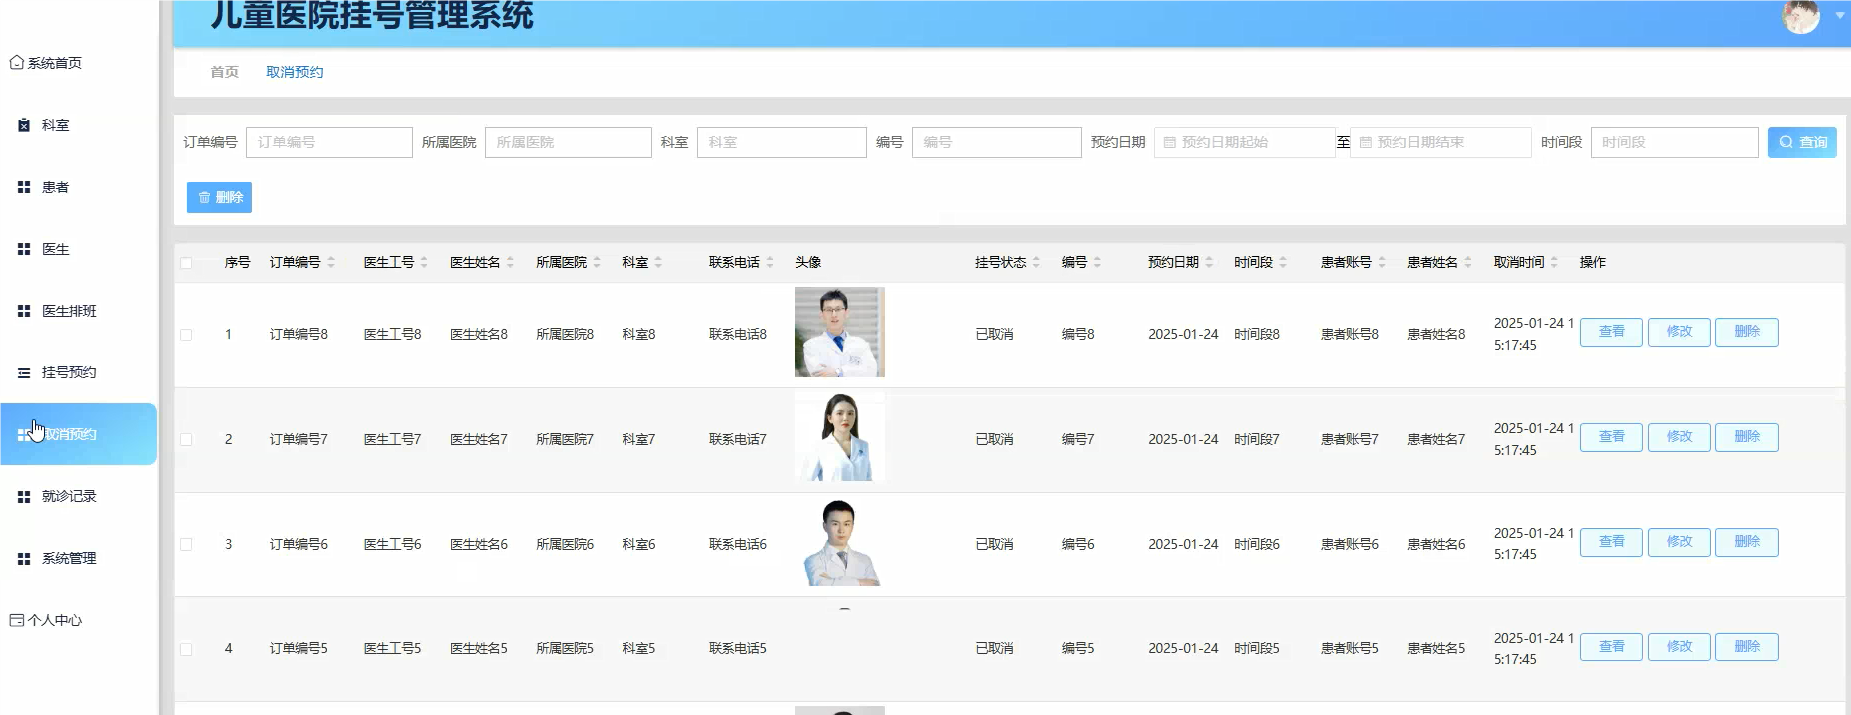
Task: Click the sort arrows on 联系电话 column
Action: (x=770, y=263)
